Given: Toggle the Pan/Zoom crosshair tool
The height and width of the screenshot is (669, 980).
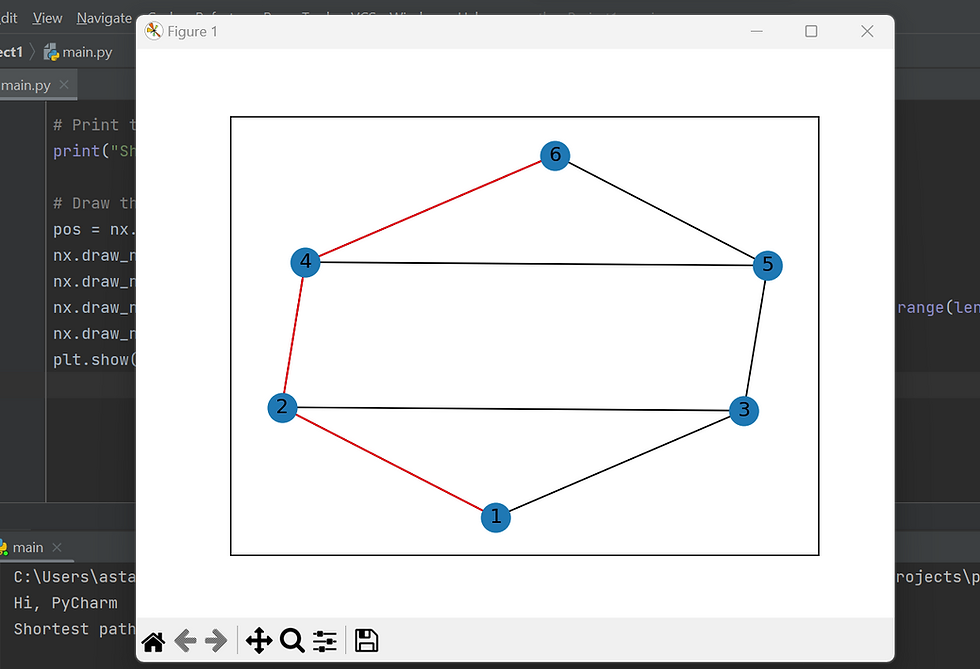Looking at the screenshot, I should point(259,640).
